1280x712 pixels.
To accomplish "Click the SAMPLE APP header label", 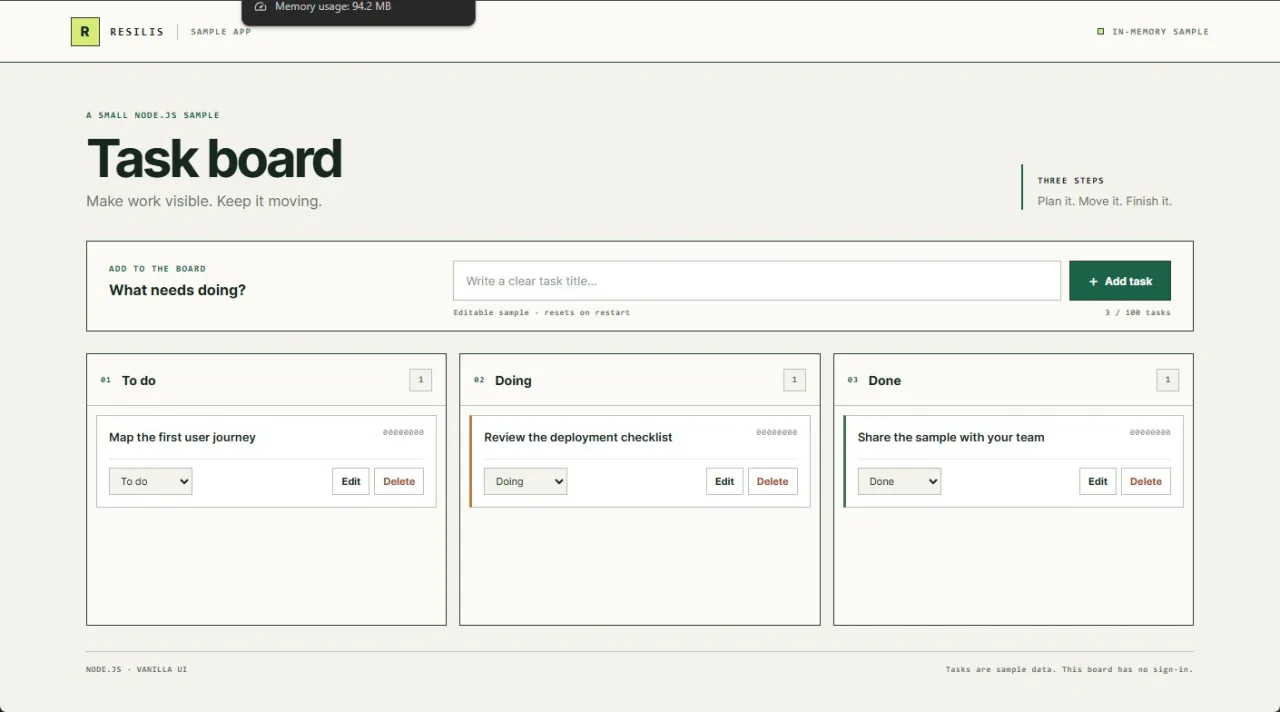I will coord(221,32).
